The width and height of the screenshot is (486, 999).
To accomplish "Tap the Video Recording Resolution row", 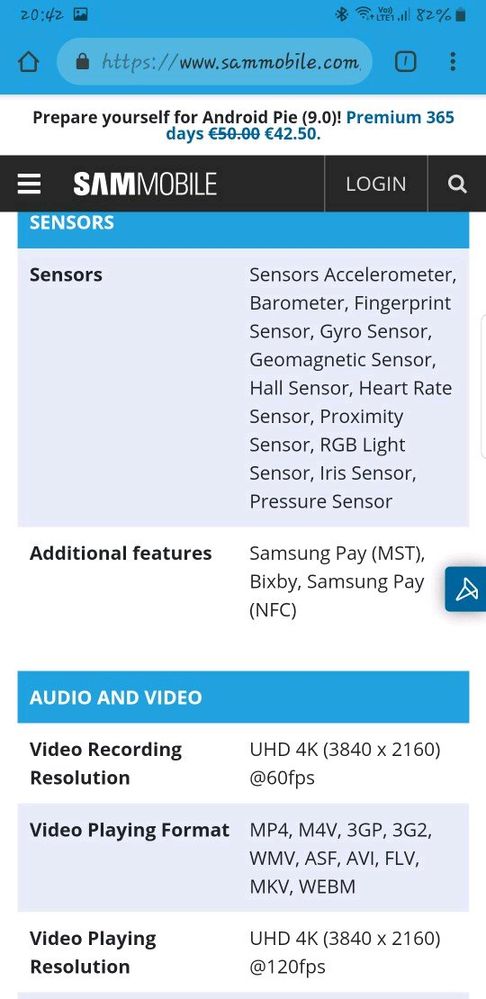I will click(x=243, y=763).
